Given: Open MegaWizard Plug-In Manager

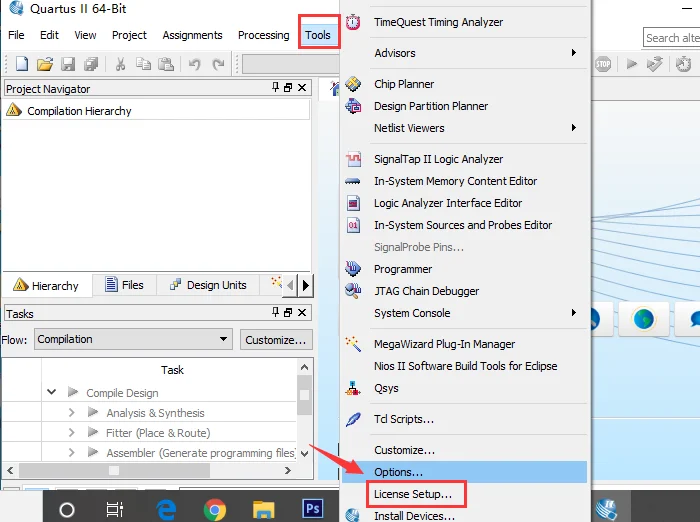Looking at the screenshot, I should pyautogui.click(x=465, y=344).
